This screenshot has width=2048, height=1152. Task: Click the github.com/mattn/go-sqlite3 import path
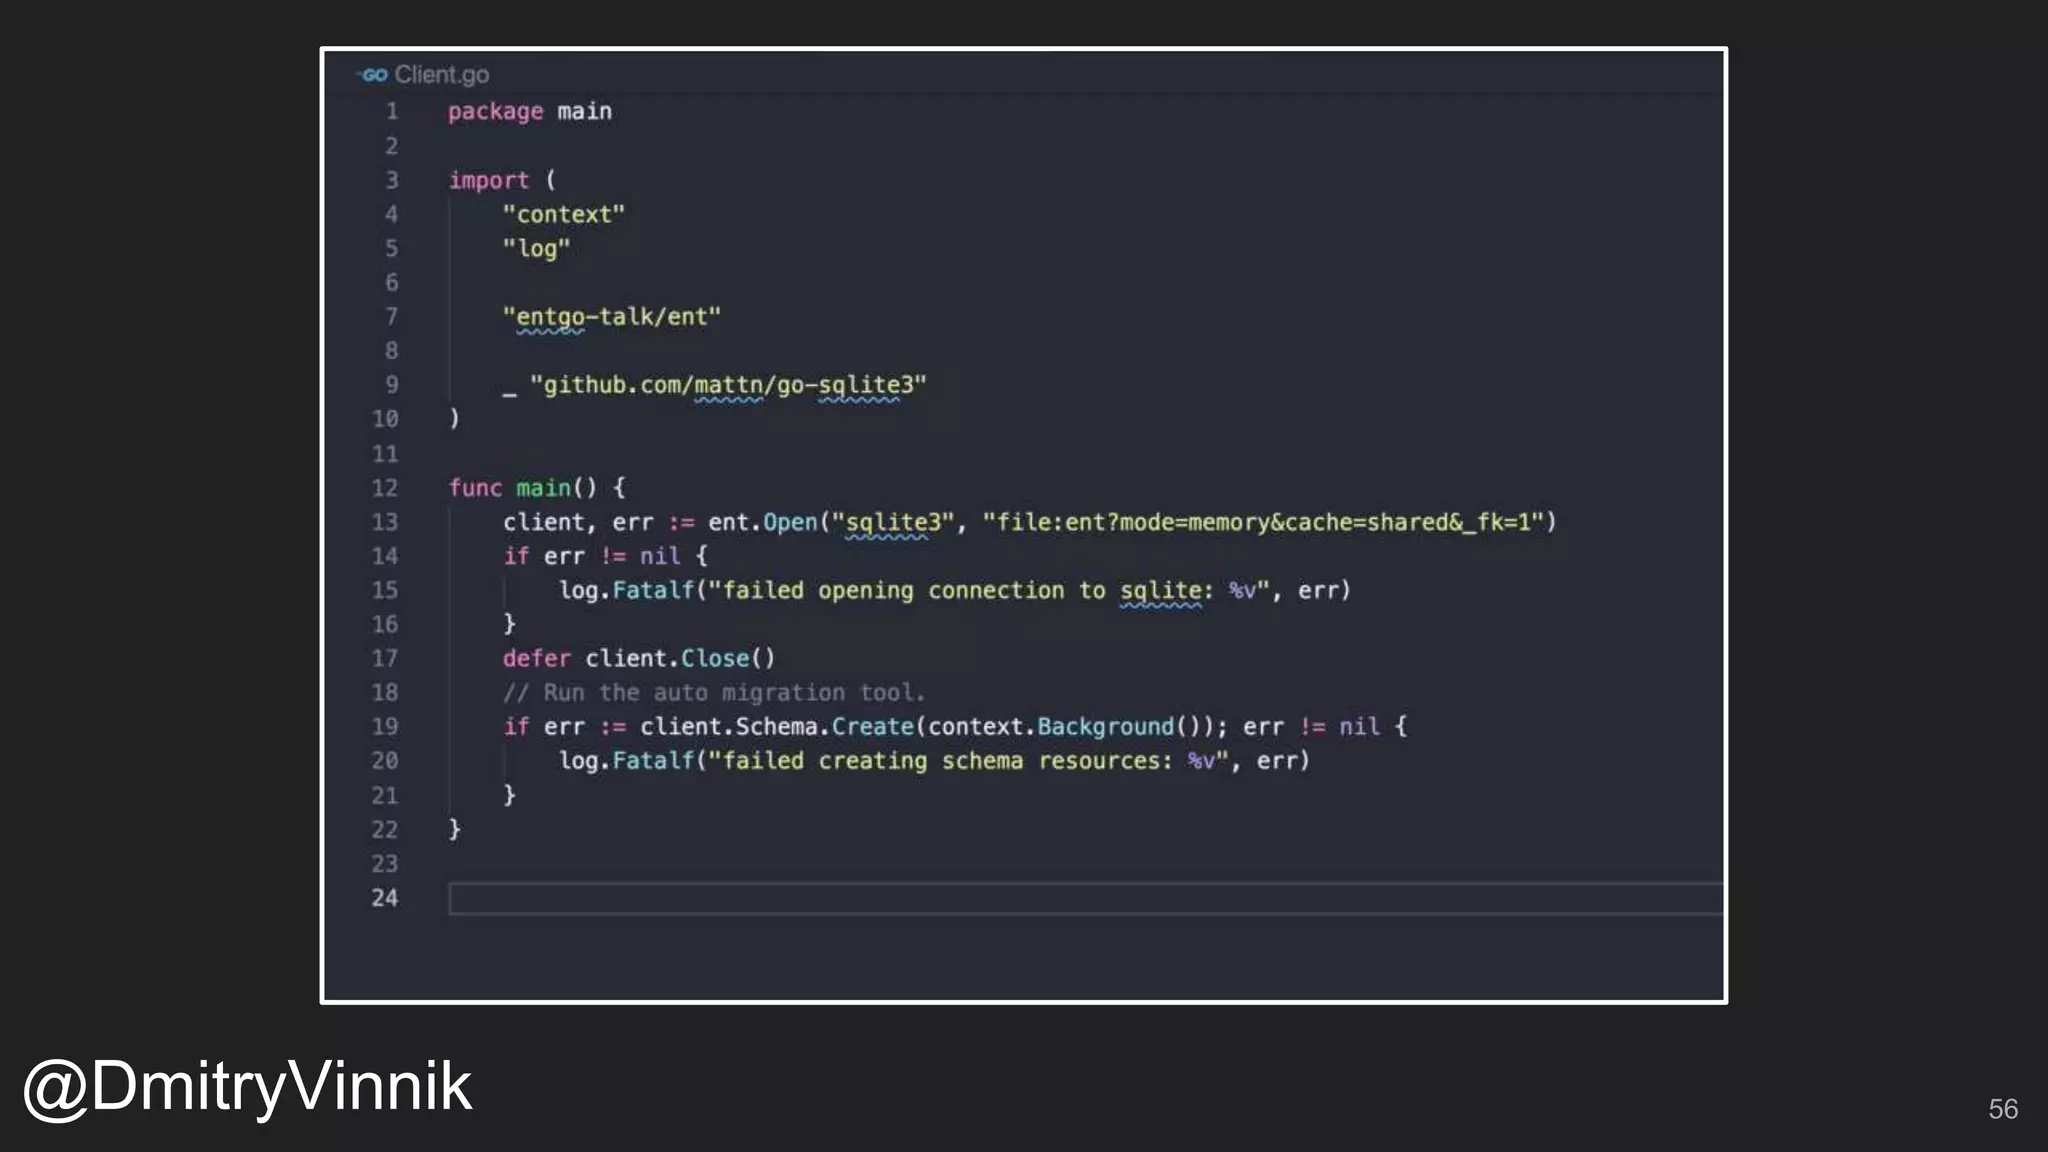728,385
